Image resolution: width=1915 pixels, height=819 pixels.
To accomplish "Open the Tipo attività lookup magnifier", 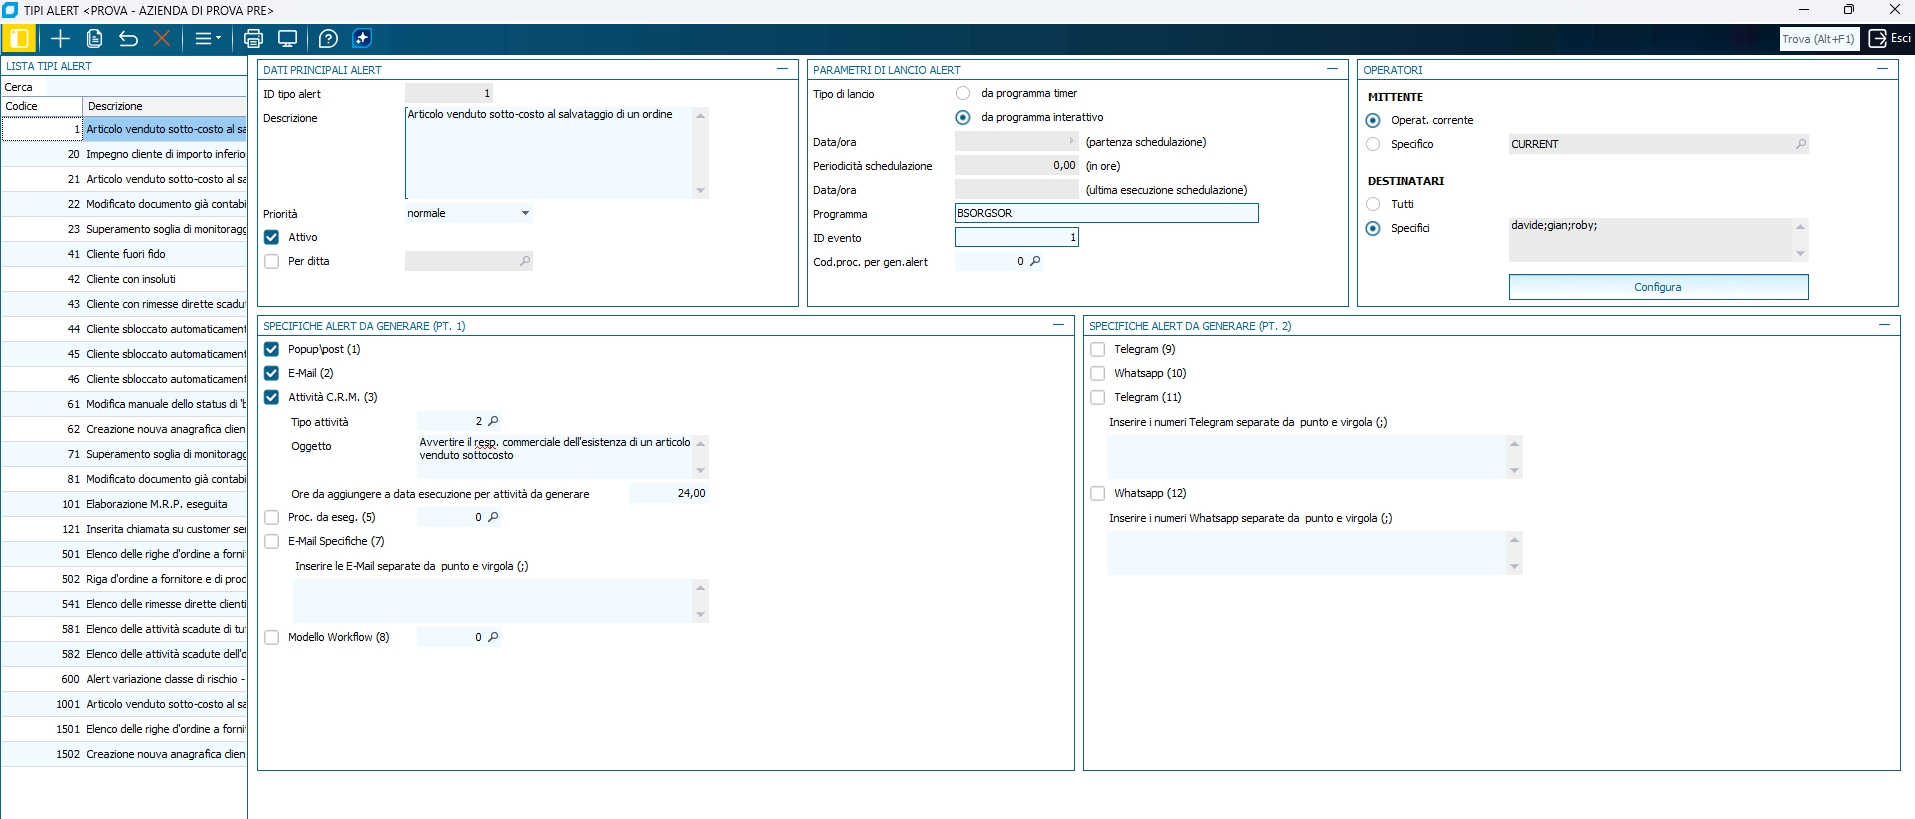I will 493,421.
